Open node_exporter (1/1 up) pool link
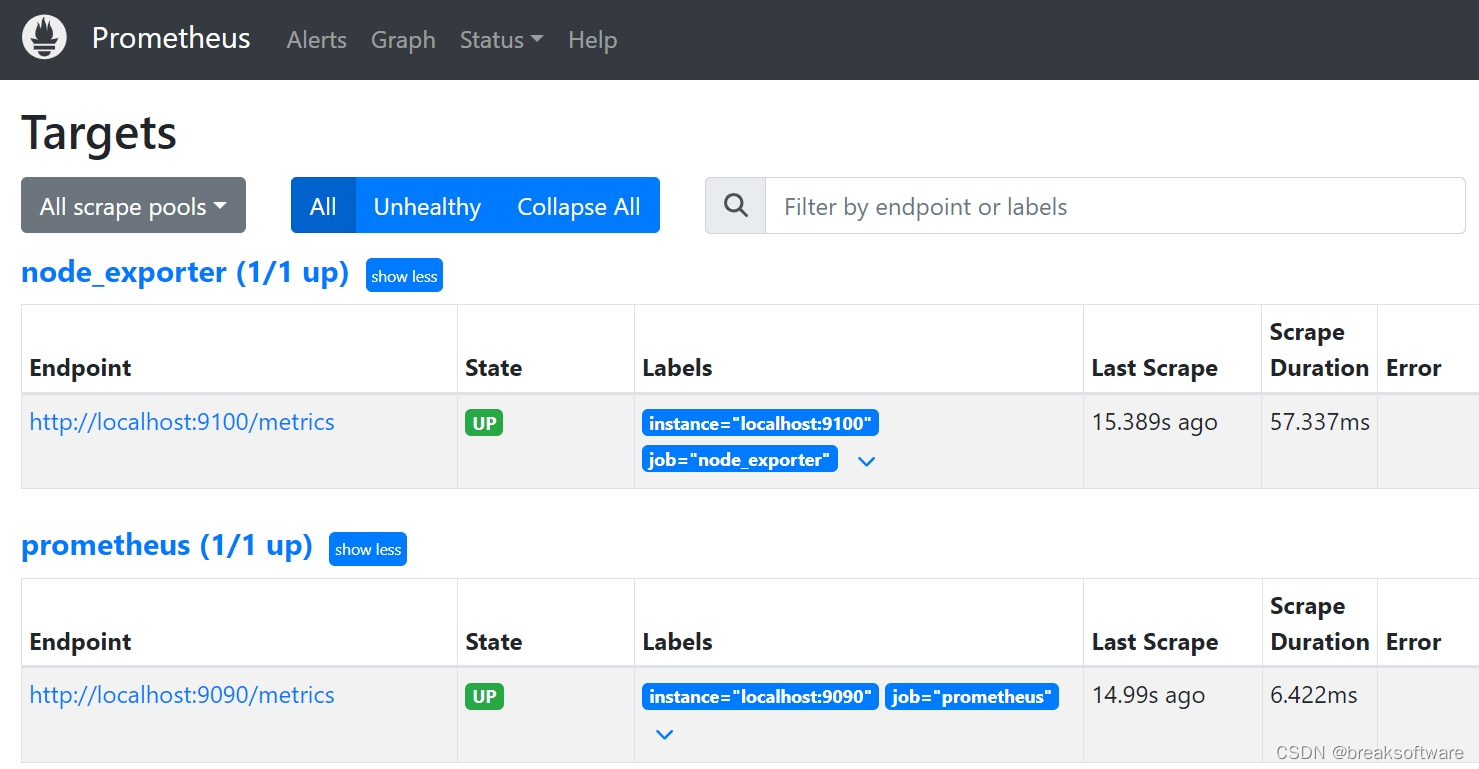1479x769 pixels. [x=185, y=272]
